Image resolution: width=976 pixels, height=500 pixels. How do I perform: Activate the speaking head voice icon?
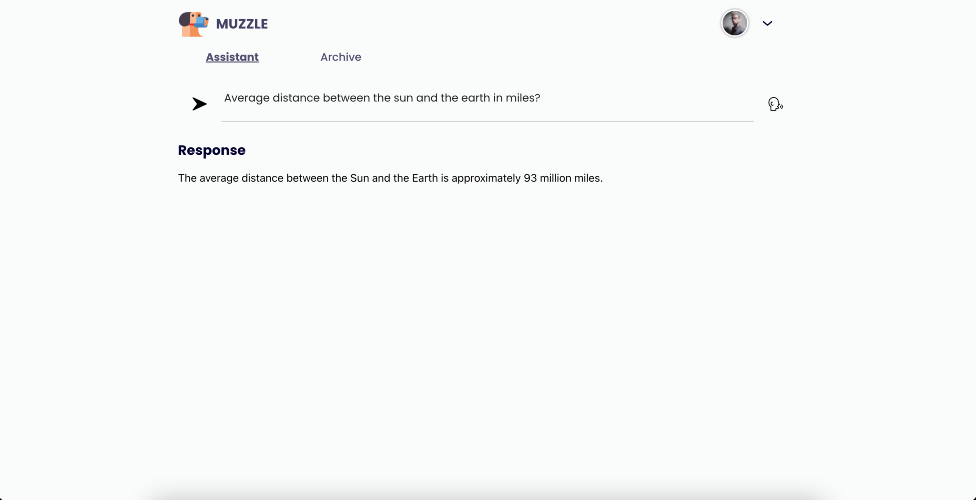point(775,104)
